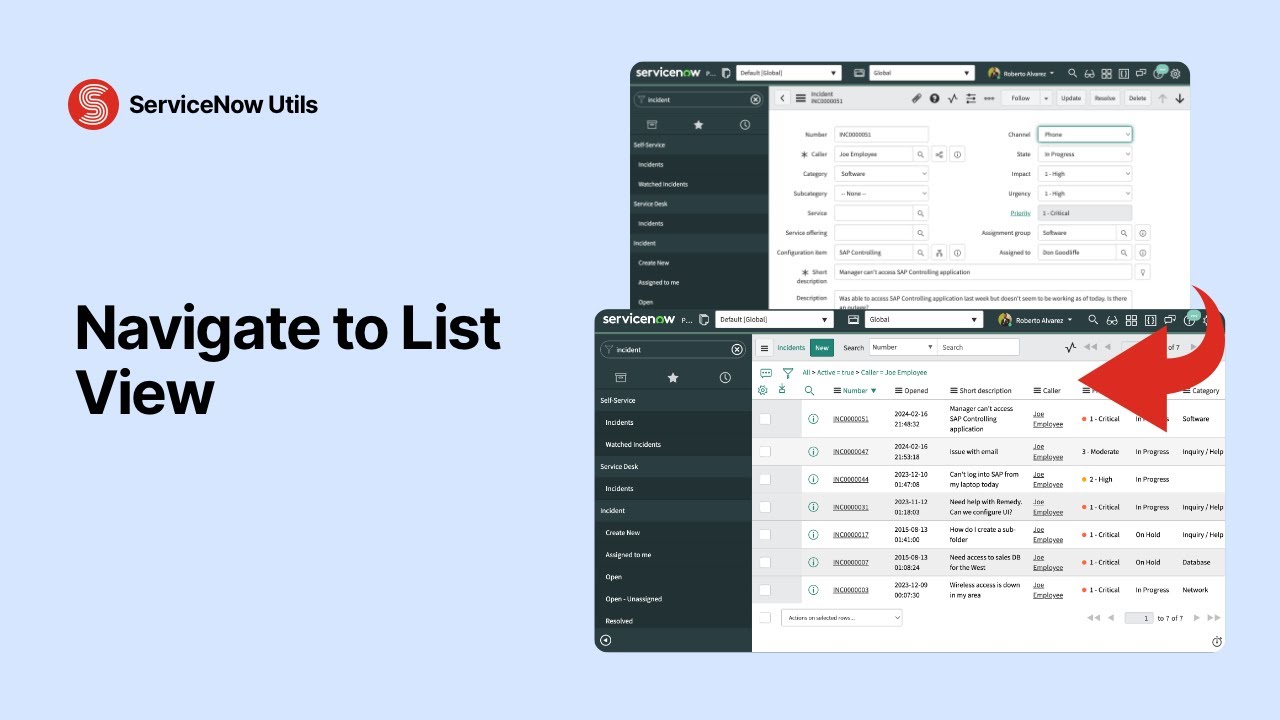1280x720 pixels.
Task: Open the Urgency dropdown in form
Action: (1085, 193)
